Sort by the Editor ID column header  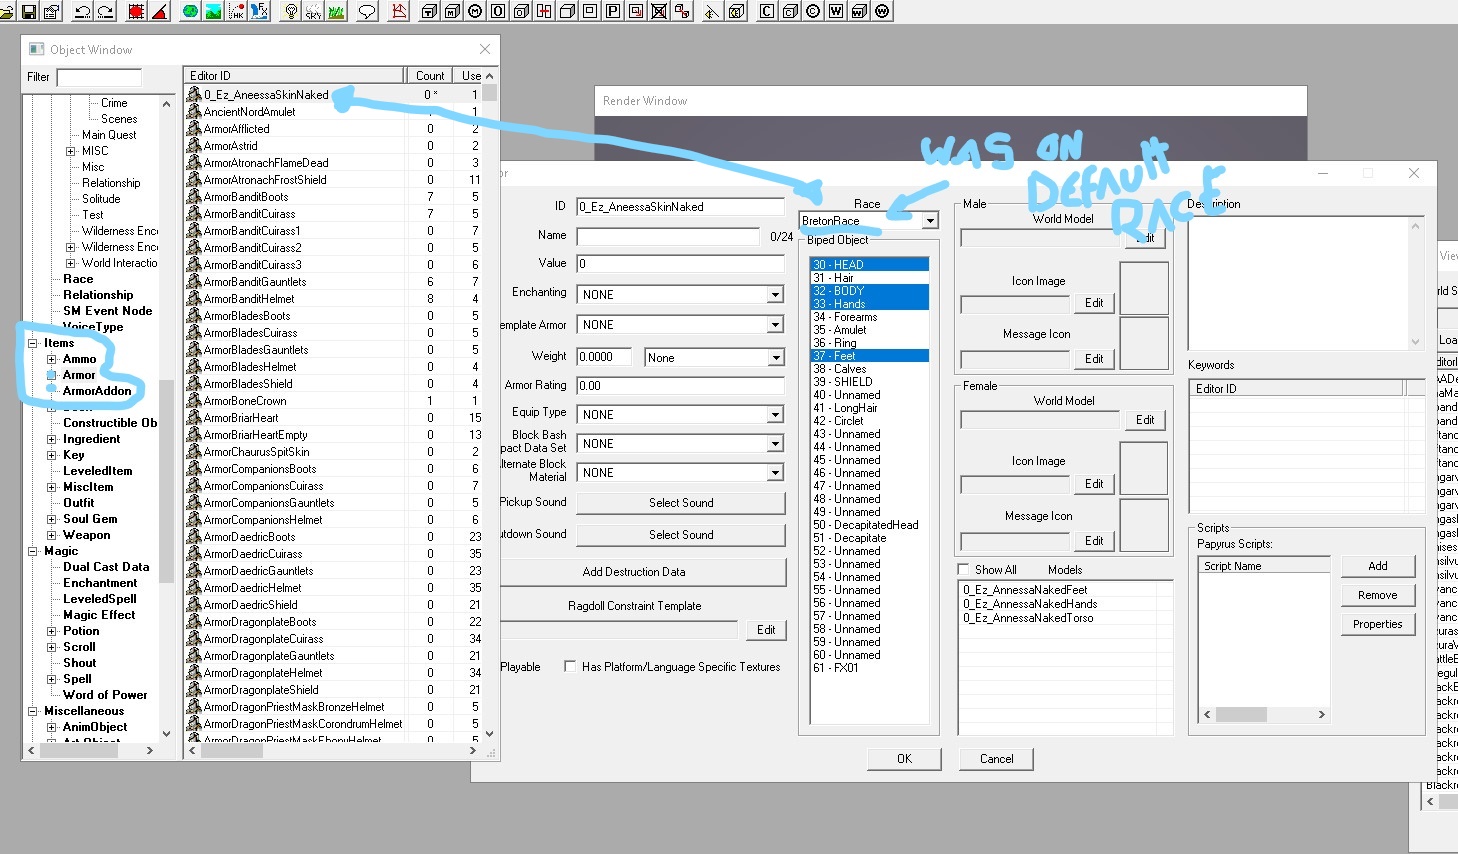(294, 75)
